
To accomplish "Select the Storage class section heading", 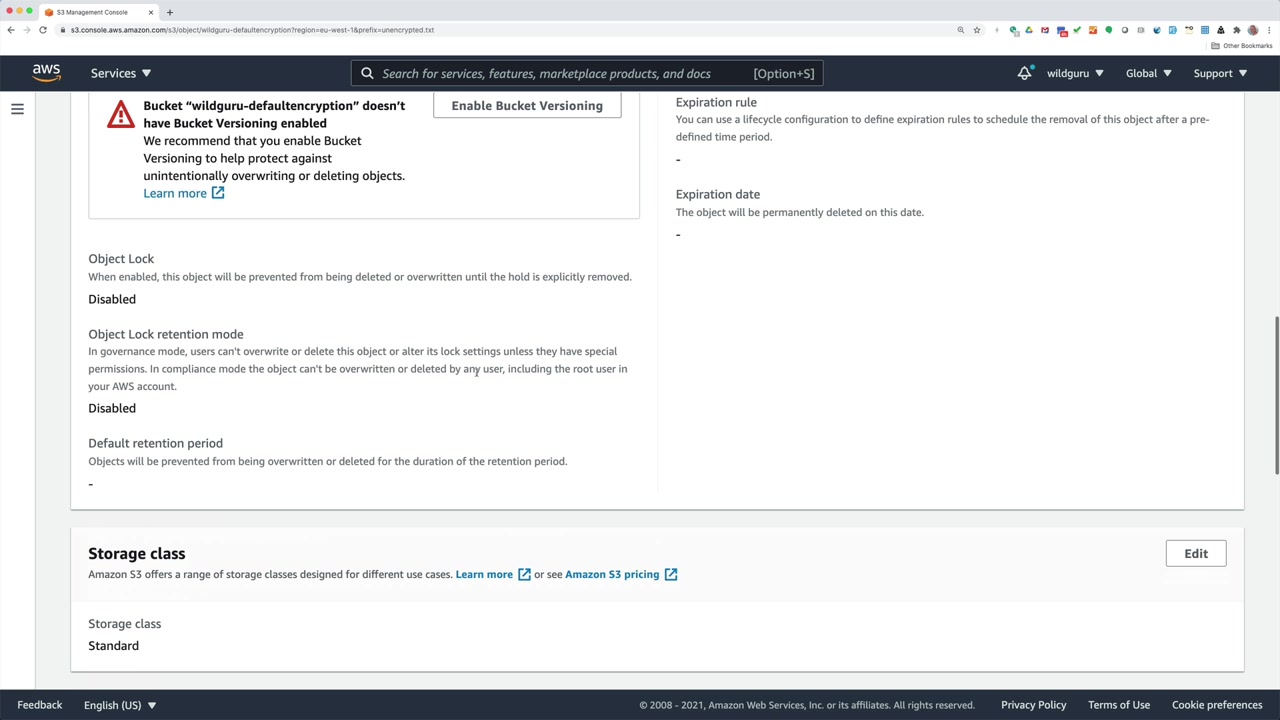I will coord(137,554).
